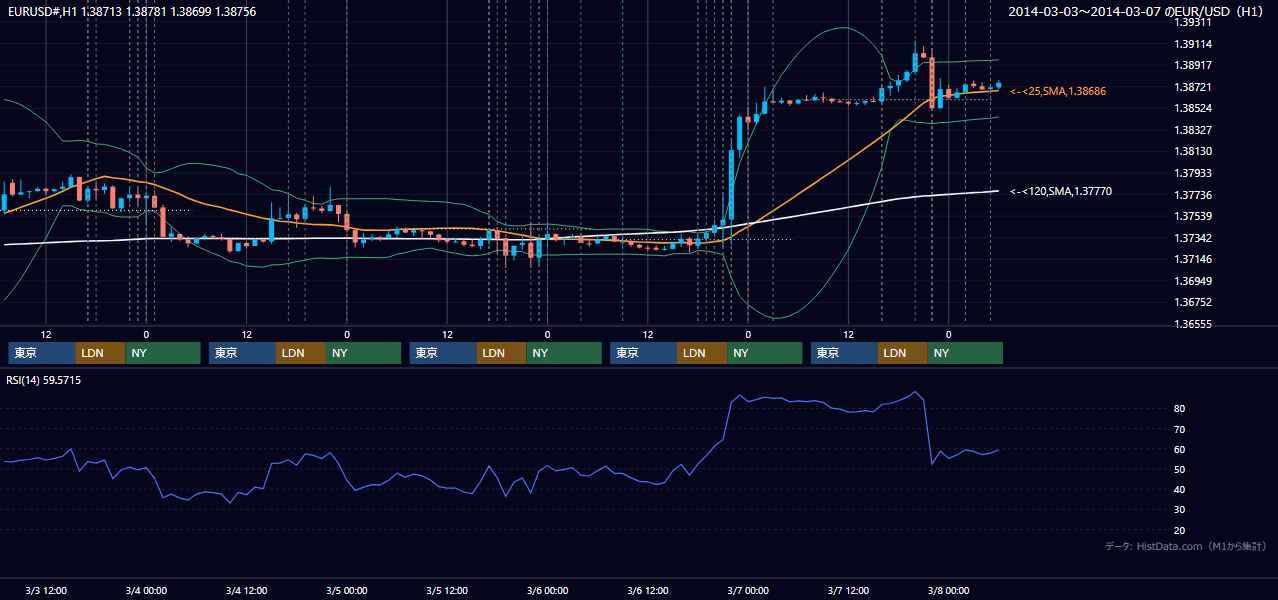Click price axis value 1.38917
Image resolution: width=1278 pixels, height=600 pixels.
pos(1192,65)
